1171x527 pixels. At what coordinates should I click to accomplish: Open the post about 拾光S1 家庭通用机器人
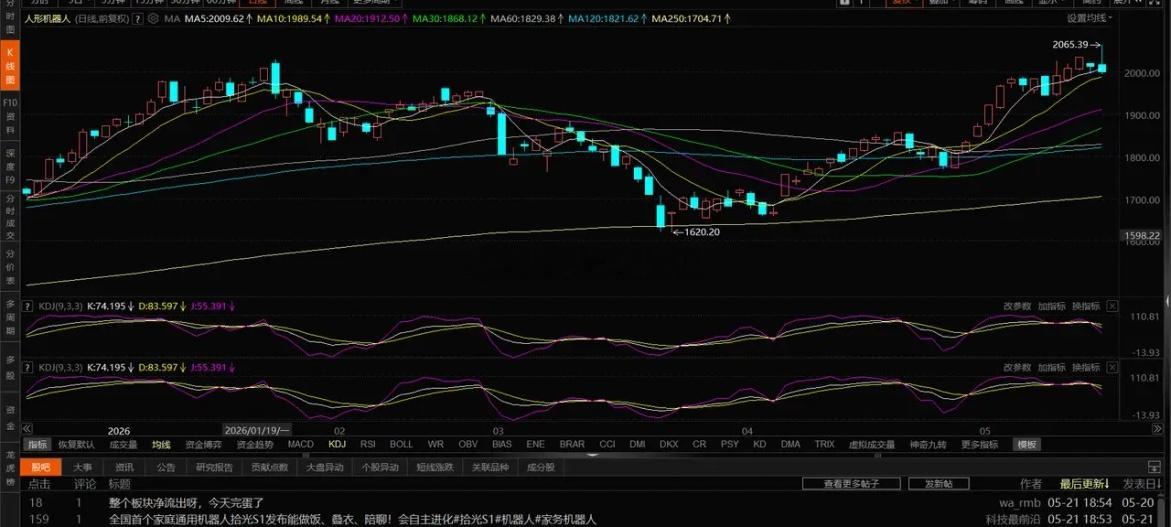[352, 520]
